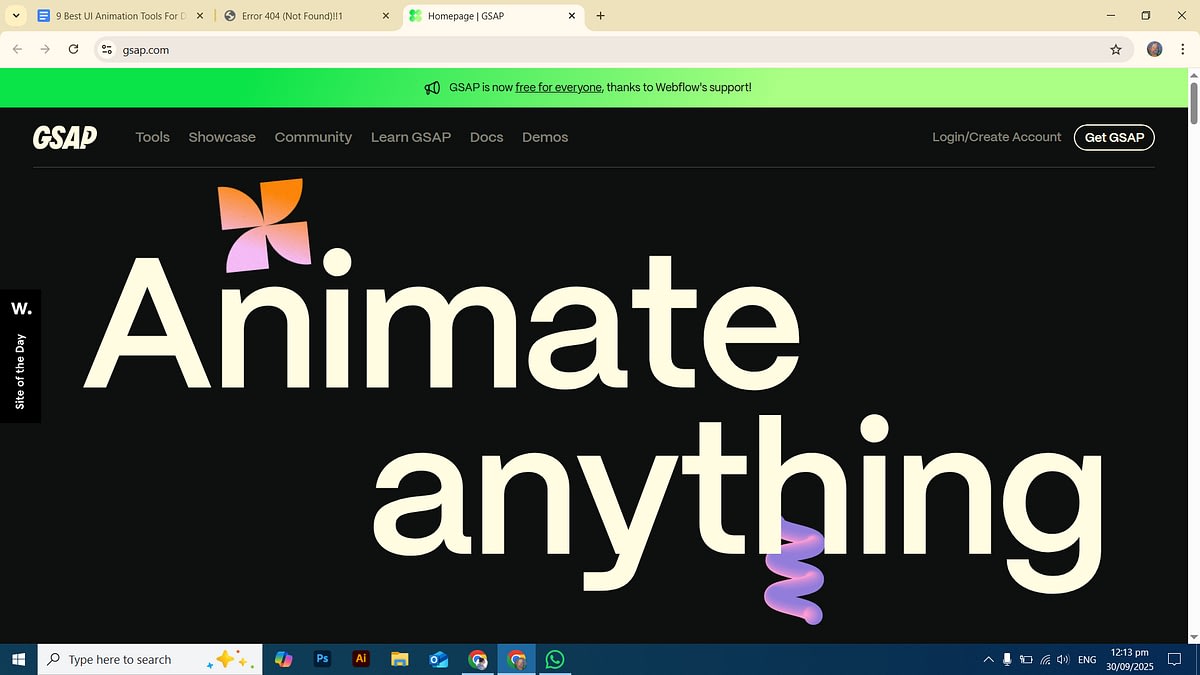Open the tab search dropdown arrow
Viewport: 1200px width, 675px height.
pyautogui.click(x=16, y=15)
